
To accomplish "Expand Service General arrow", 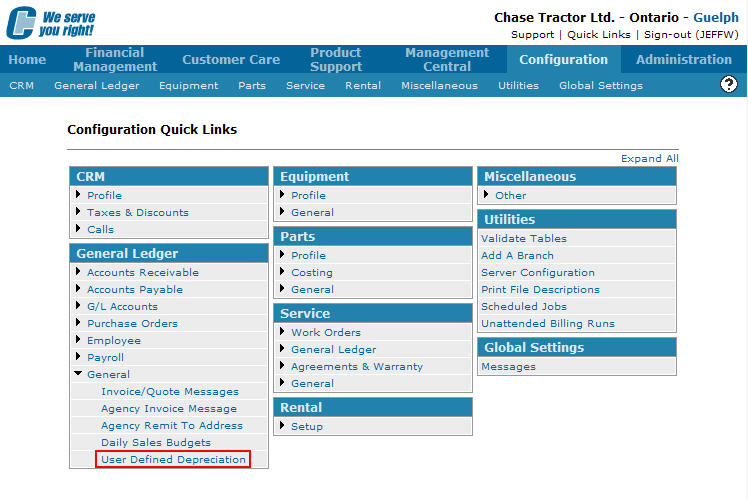I will [282, 383].
